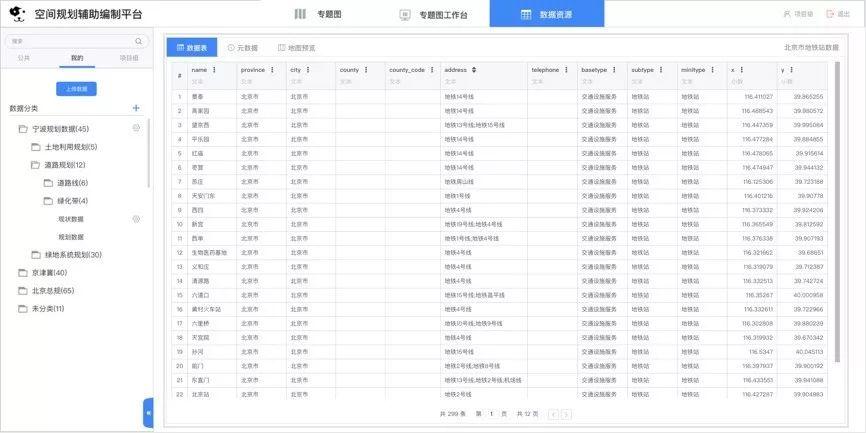Click the blue 上传数据 button
Screen dimensions: 866x433
pyautogui.click(x=76, y=89)
